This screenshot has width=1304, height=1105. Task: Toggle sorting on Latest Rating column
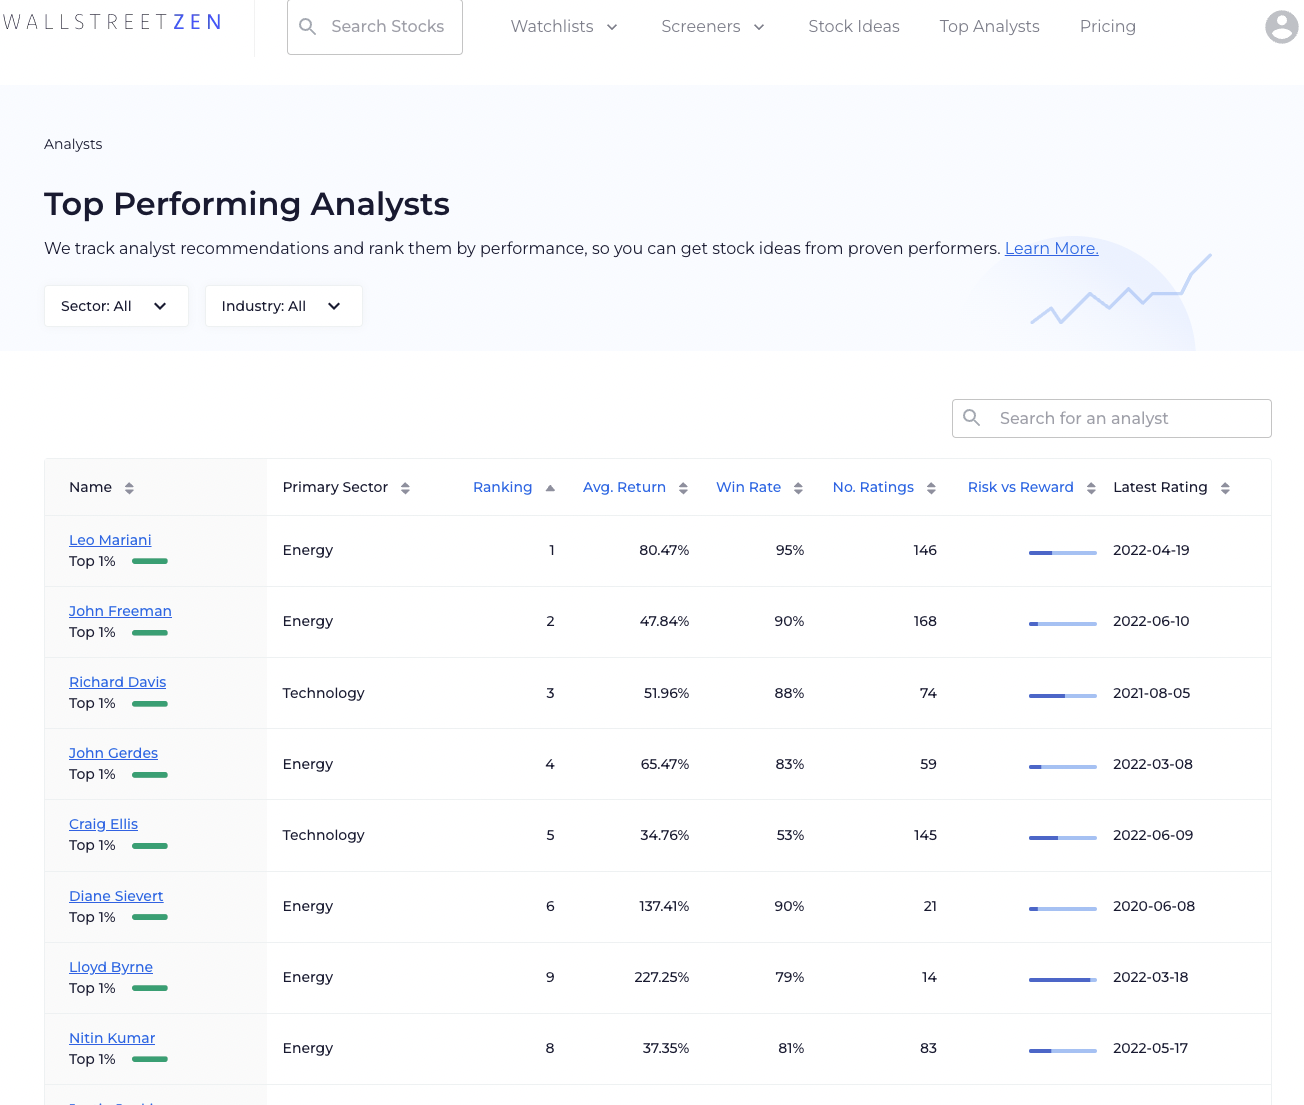click(x=1224, y=488)
